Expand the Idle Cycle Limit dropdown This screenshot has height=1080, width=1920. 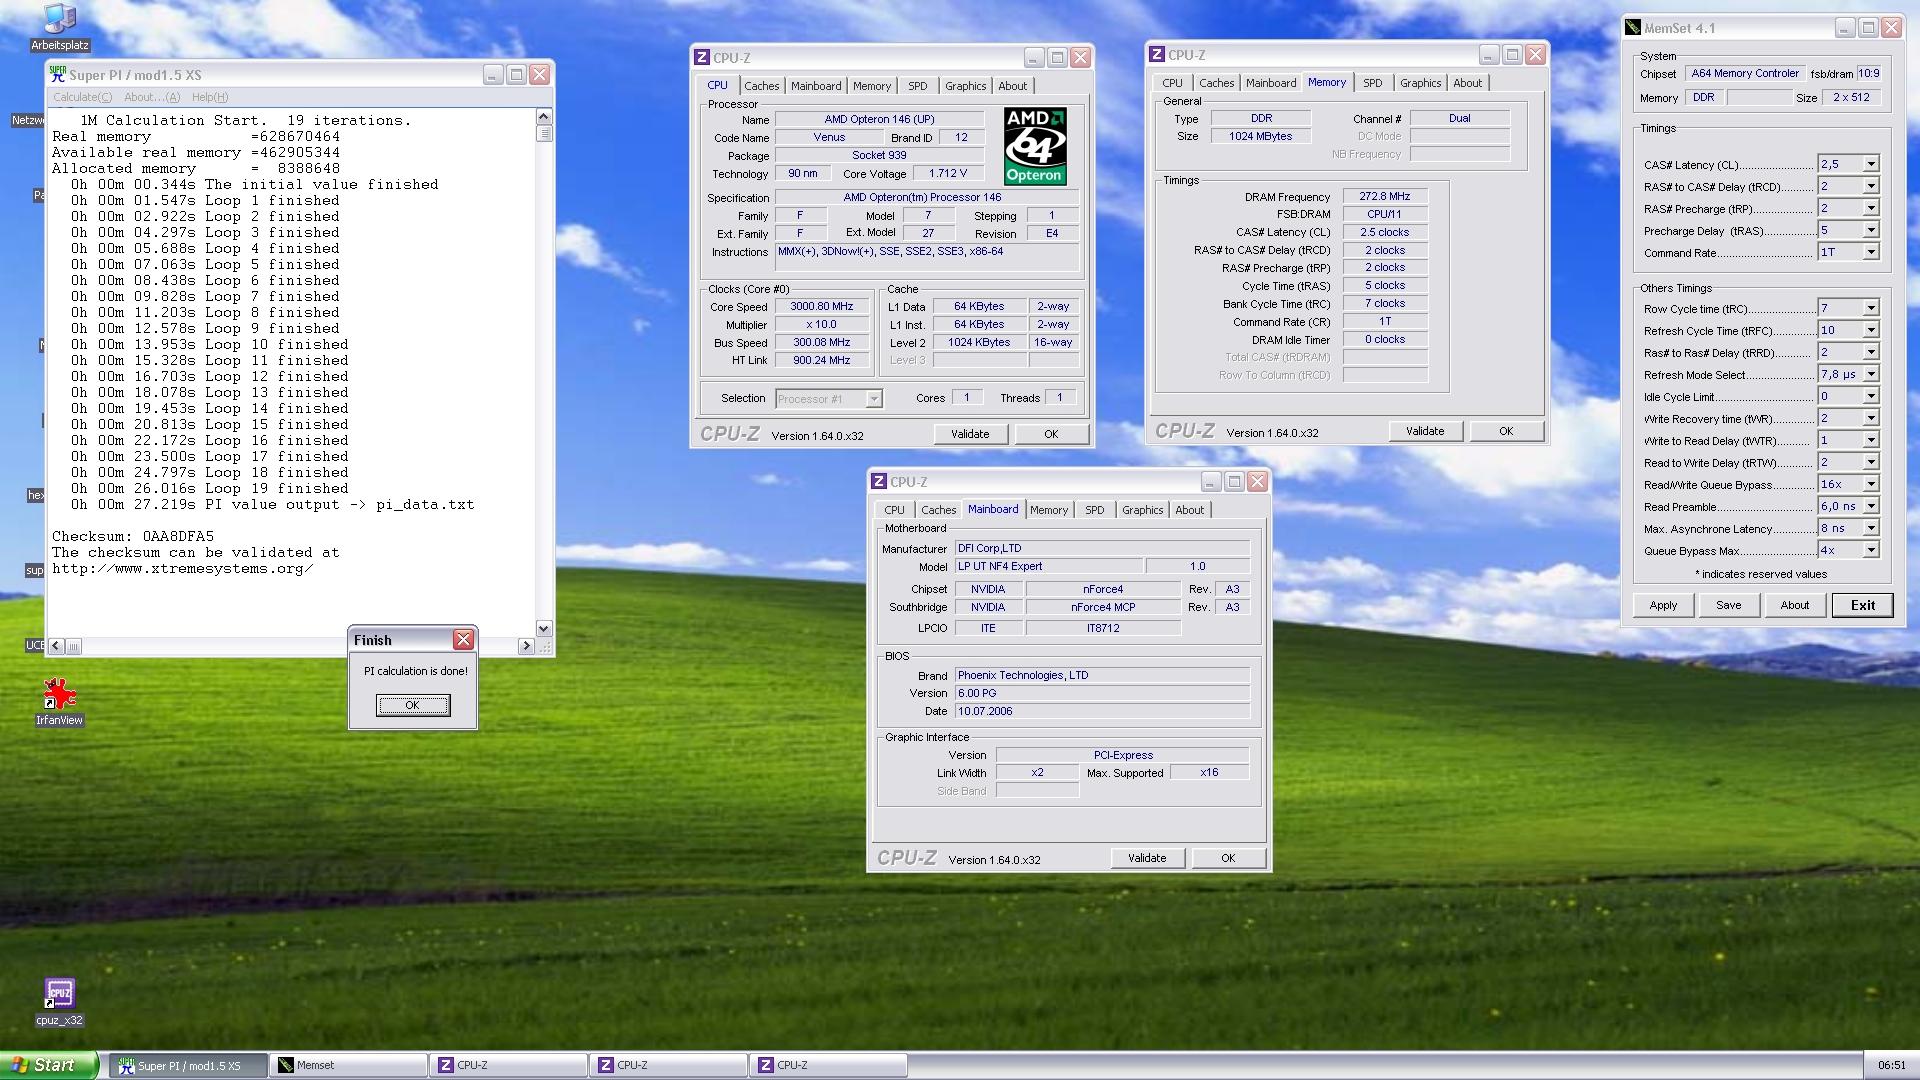pos(1870,396)
